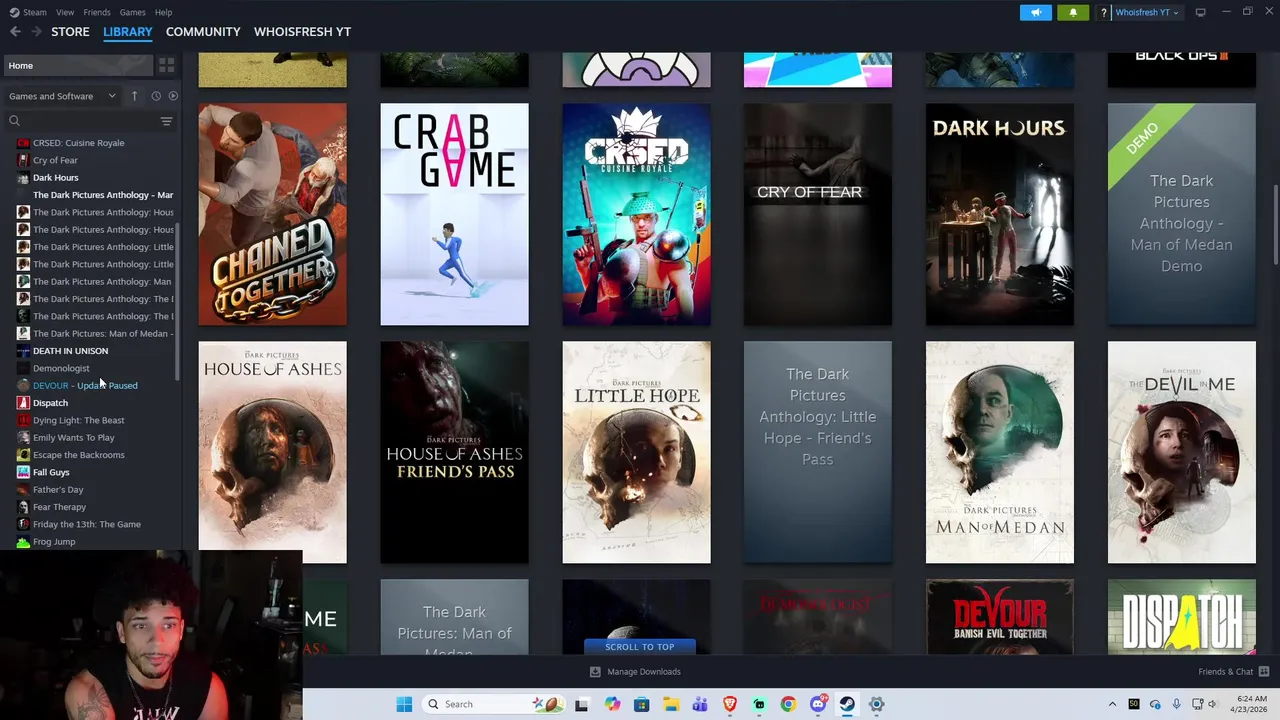Go forward with the right arrow
The width and height of the screenshot is (1280, 720).
coord(36,32)
